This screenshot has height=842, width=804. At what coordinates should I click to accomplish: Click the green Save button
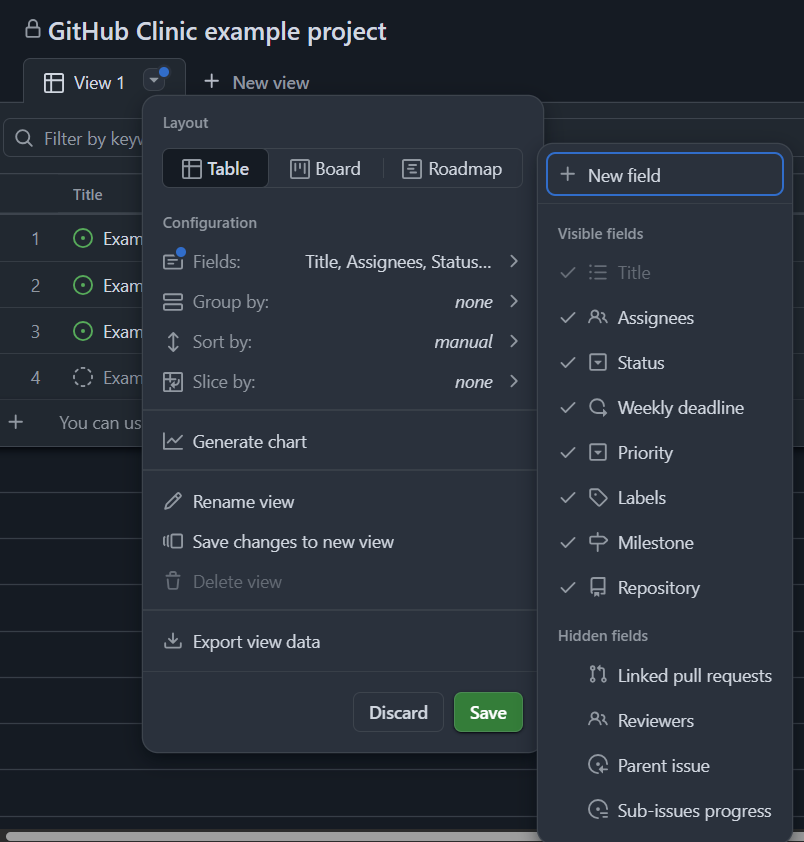(488, 712)
